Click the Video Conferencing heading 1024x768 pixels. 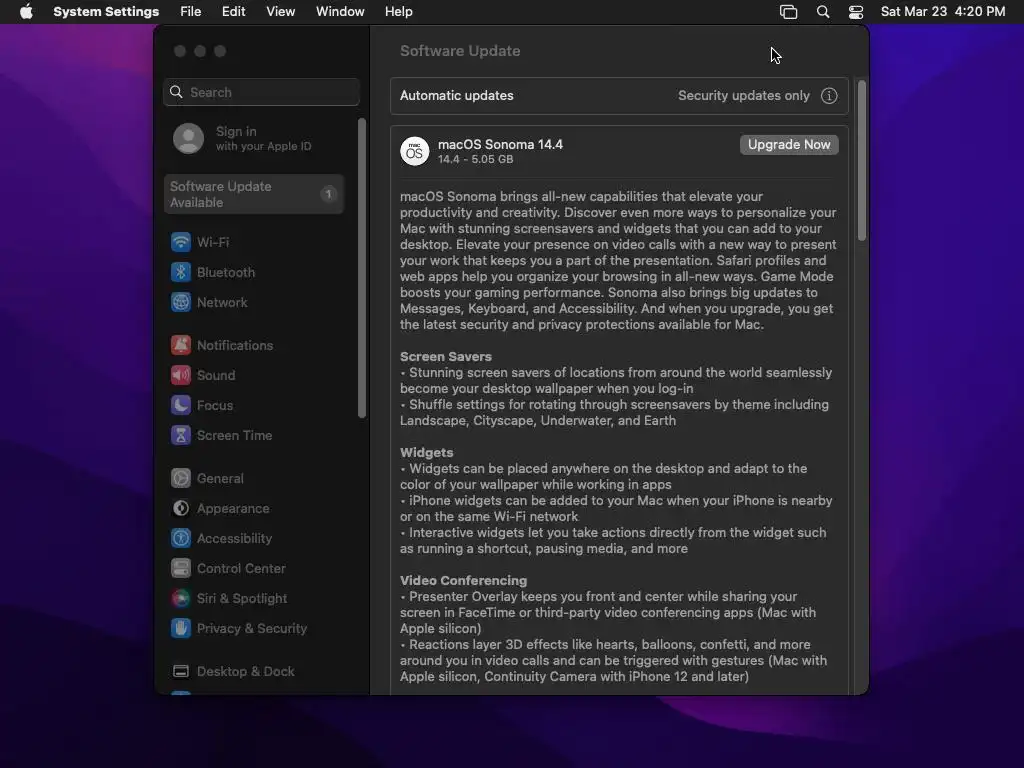coord(463,581)
